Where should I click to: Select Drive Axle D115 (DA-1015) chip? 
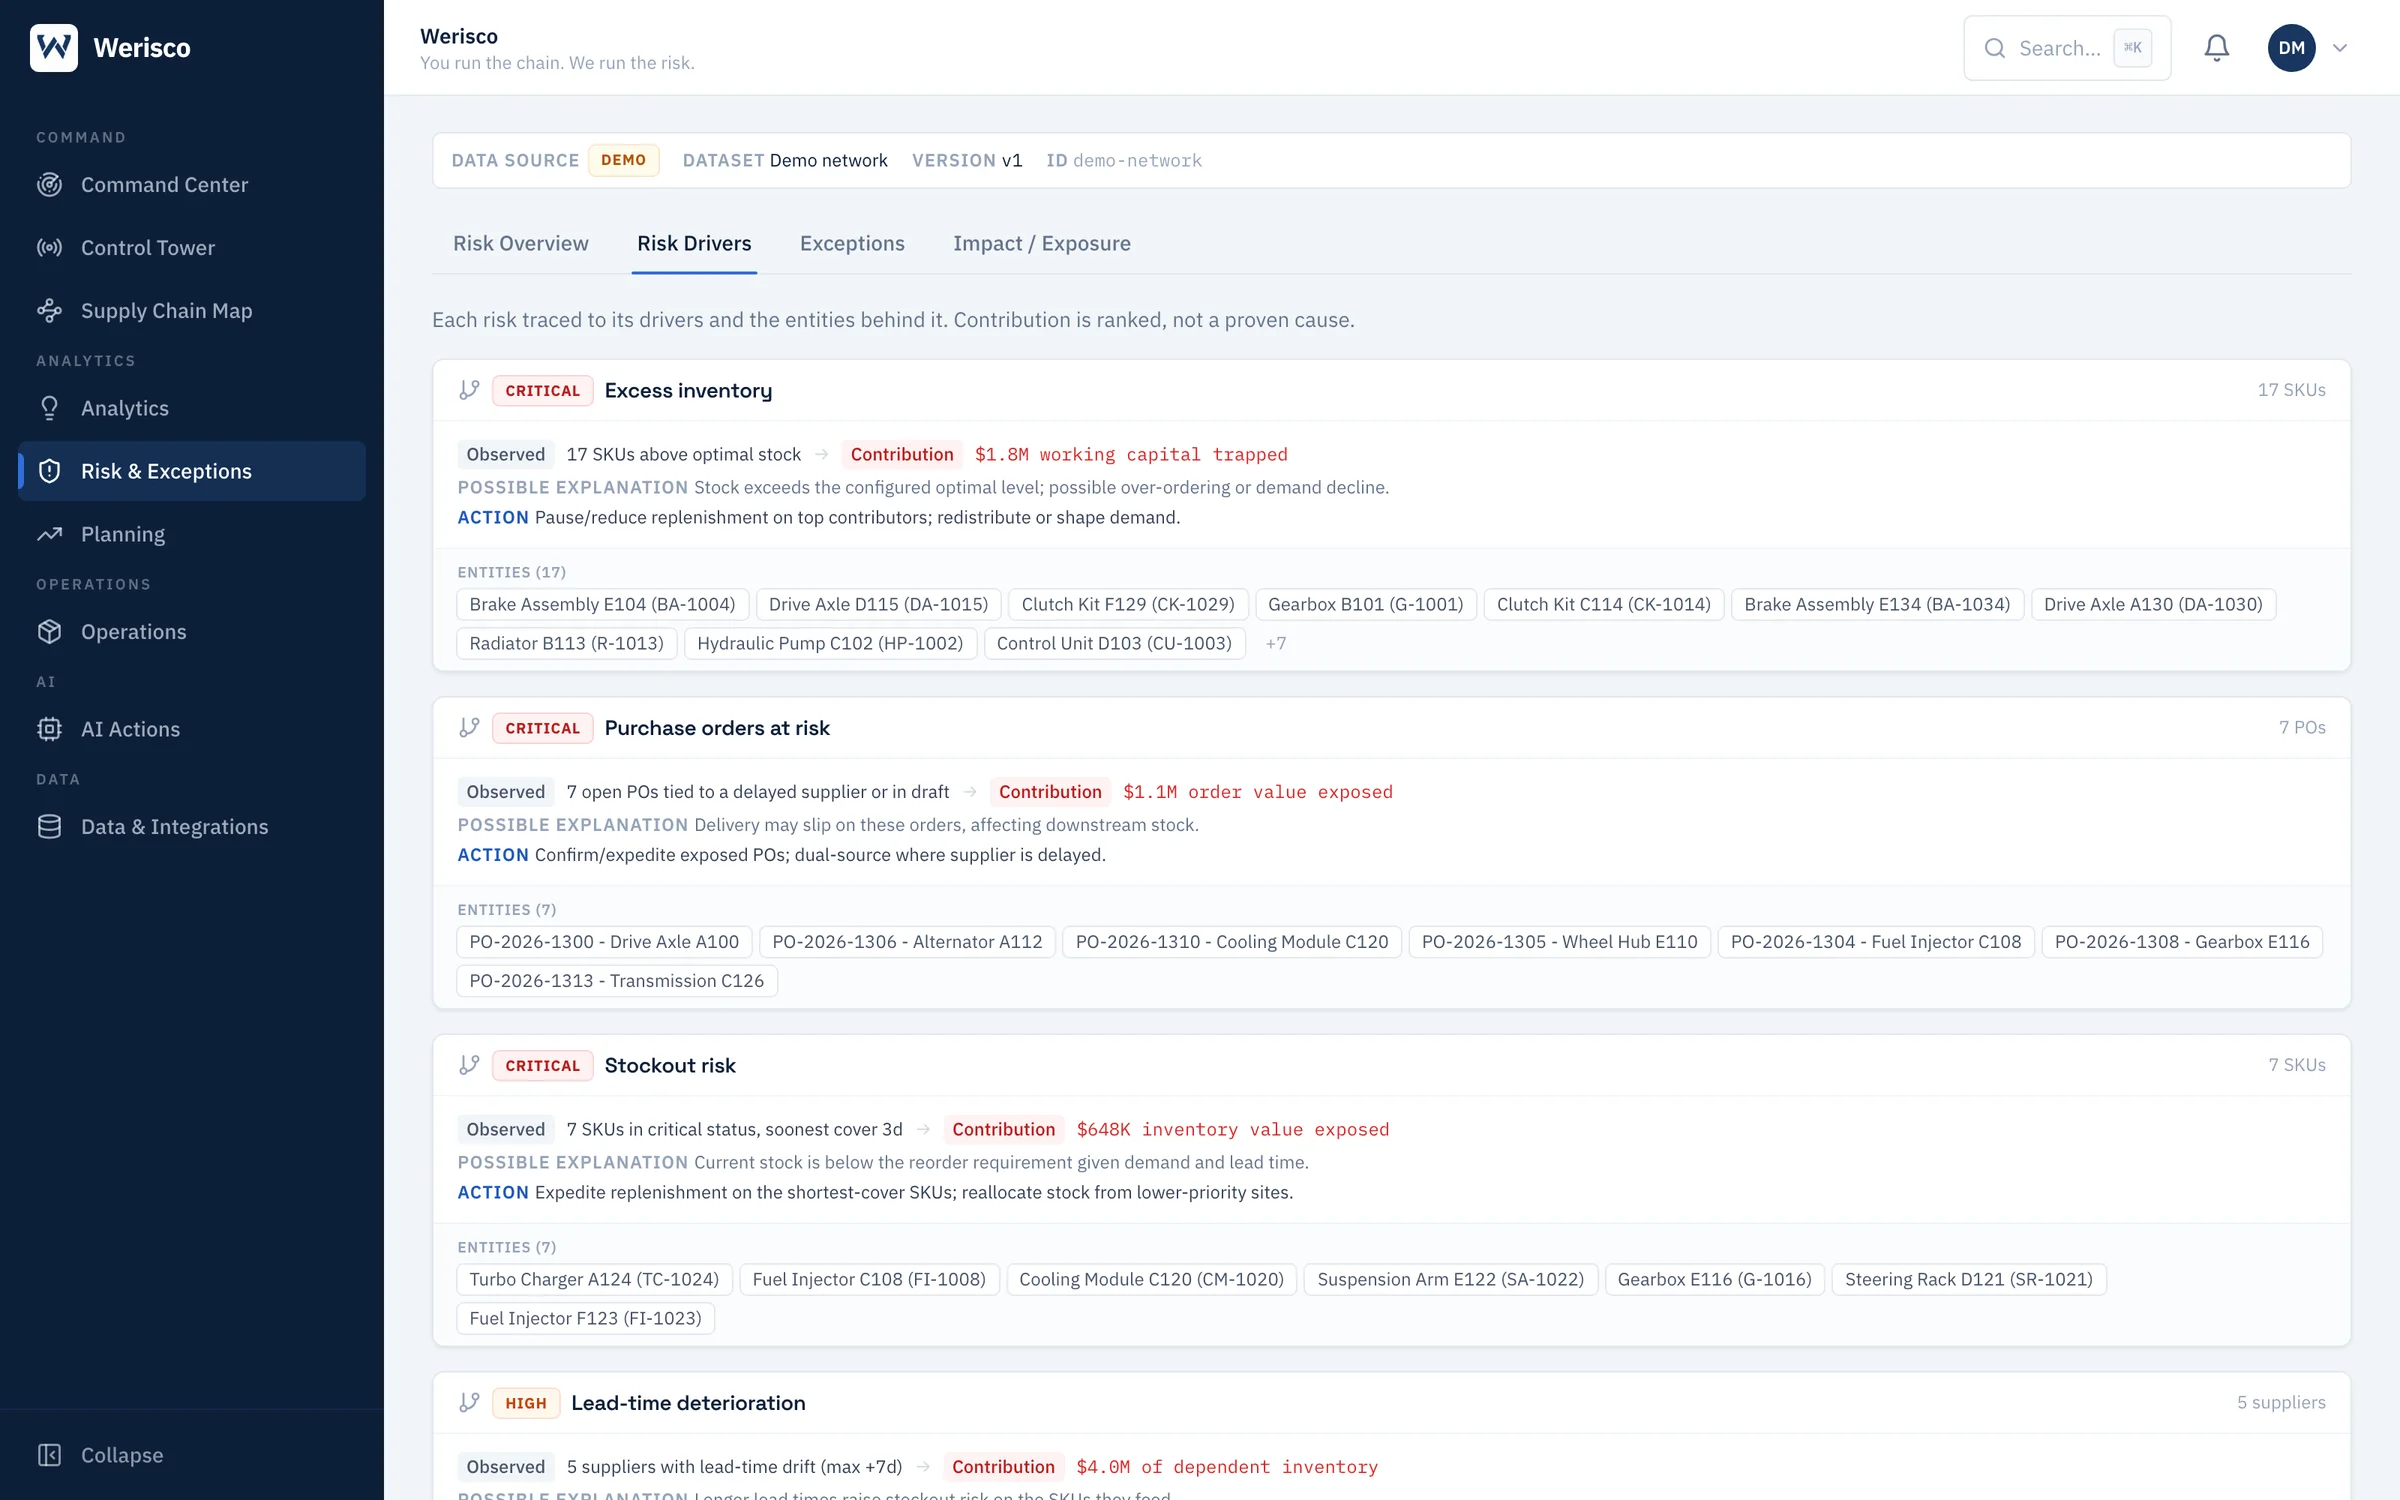[878, 604]
